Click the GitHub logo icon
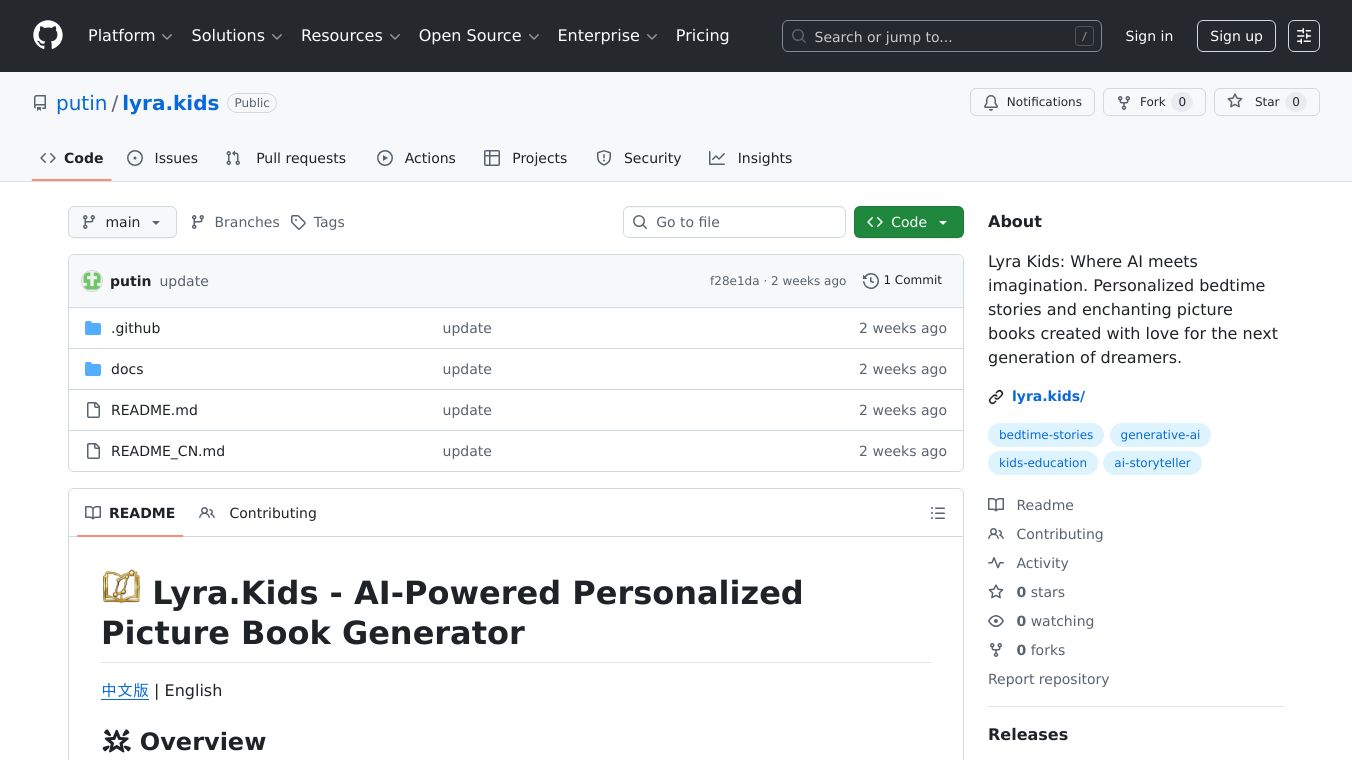 (x=47, y=36)
